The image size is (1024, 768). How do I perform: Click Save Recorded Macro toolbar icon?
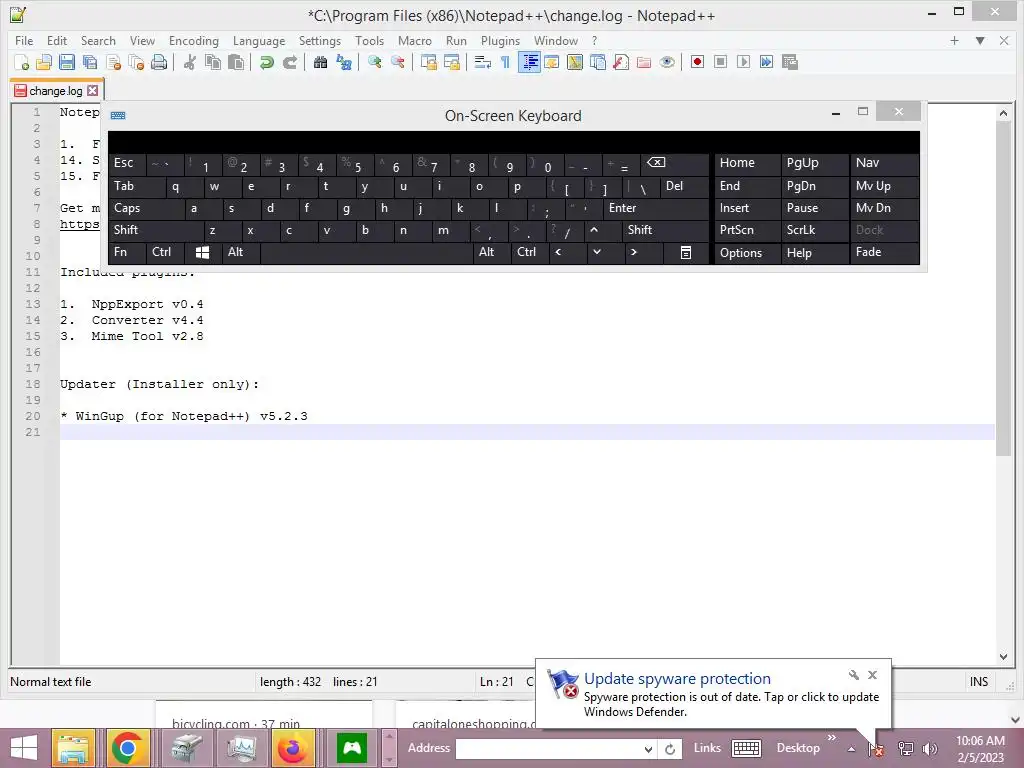(x=790, y=62)
